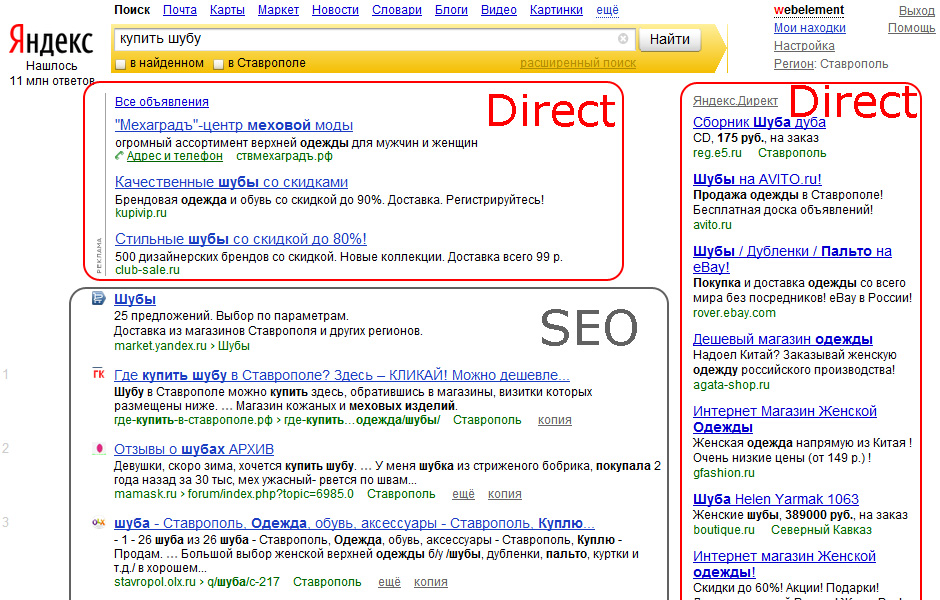Open копия link for olx result
This screenshot has width=940, height=600.
pos(430,582)
